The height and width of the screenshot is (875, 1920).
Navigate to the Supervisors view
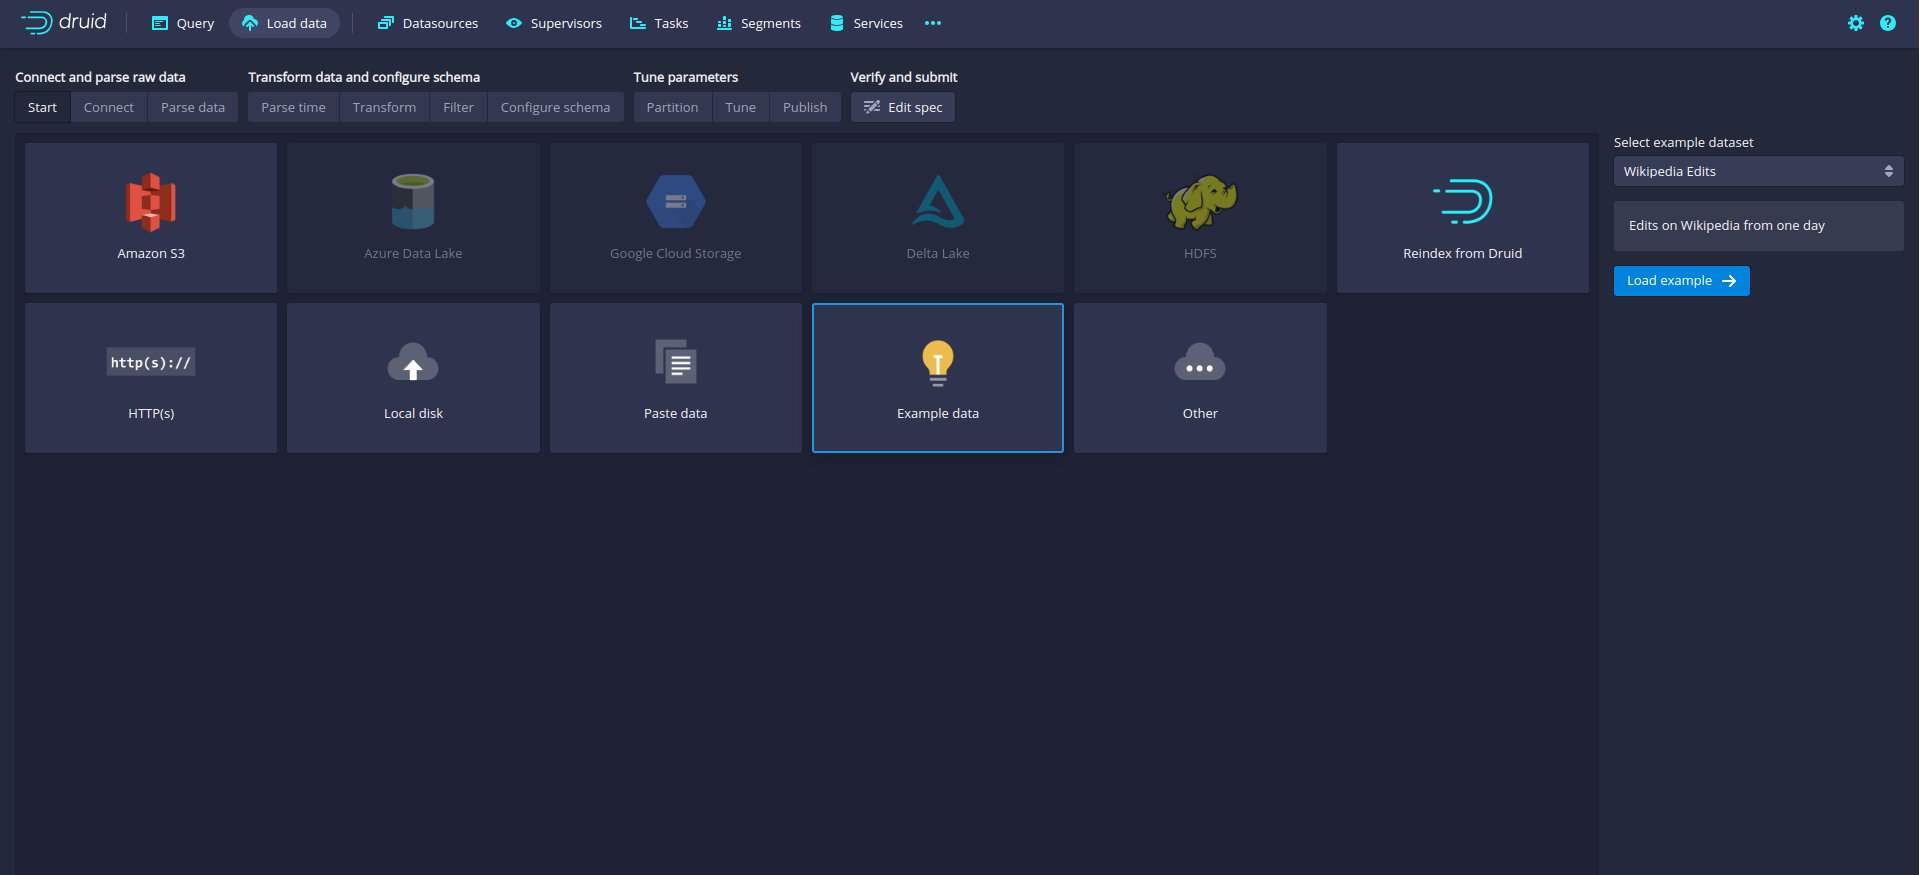[554, 23]
